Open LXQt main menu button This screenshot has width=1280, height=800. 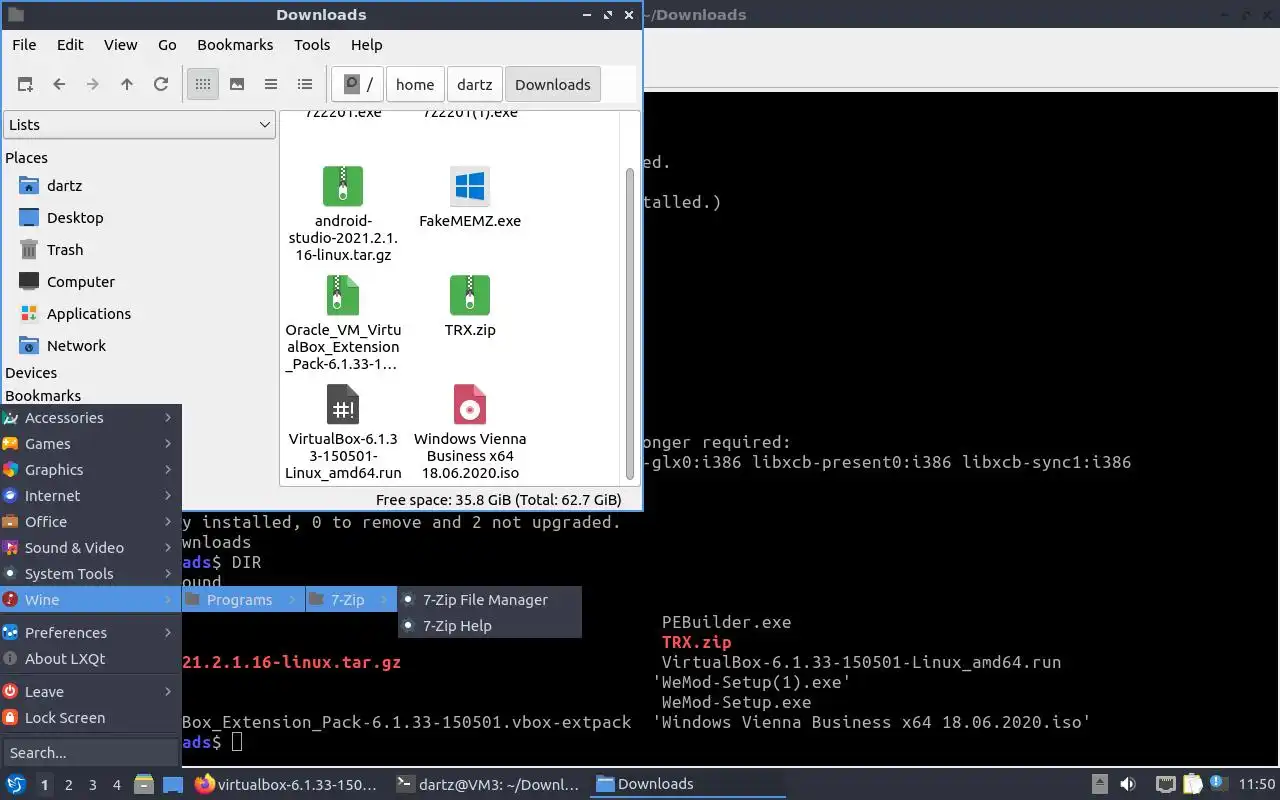point(16,785)
